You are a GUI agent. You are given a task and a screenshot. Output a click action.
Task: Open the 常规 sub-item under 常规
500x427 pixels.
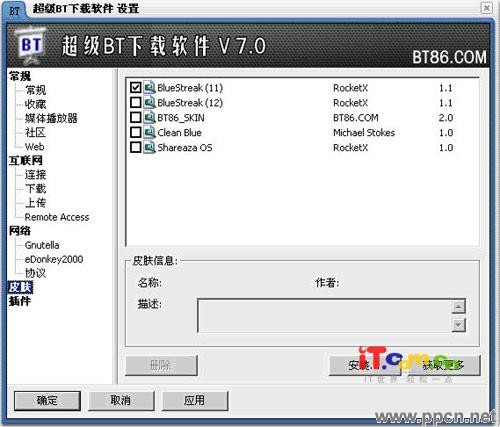(x=36, y=90)
